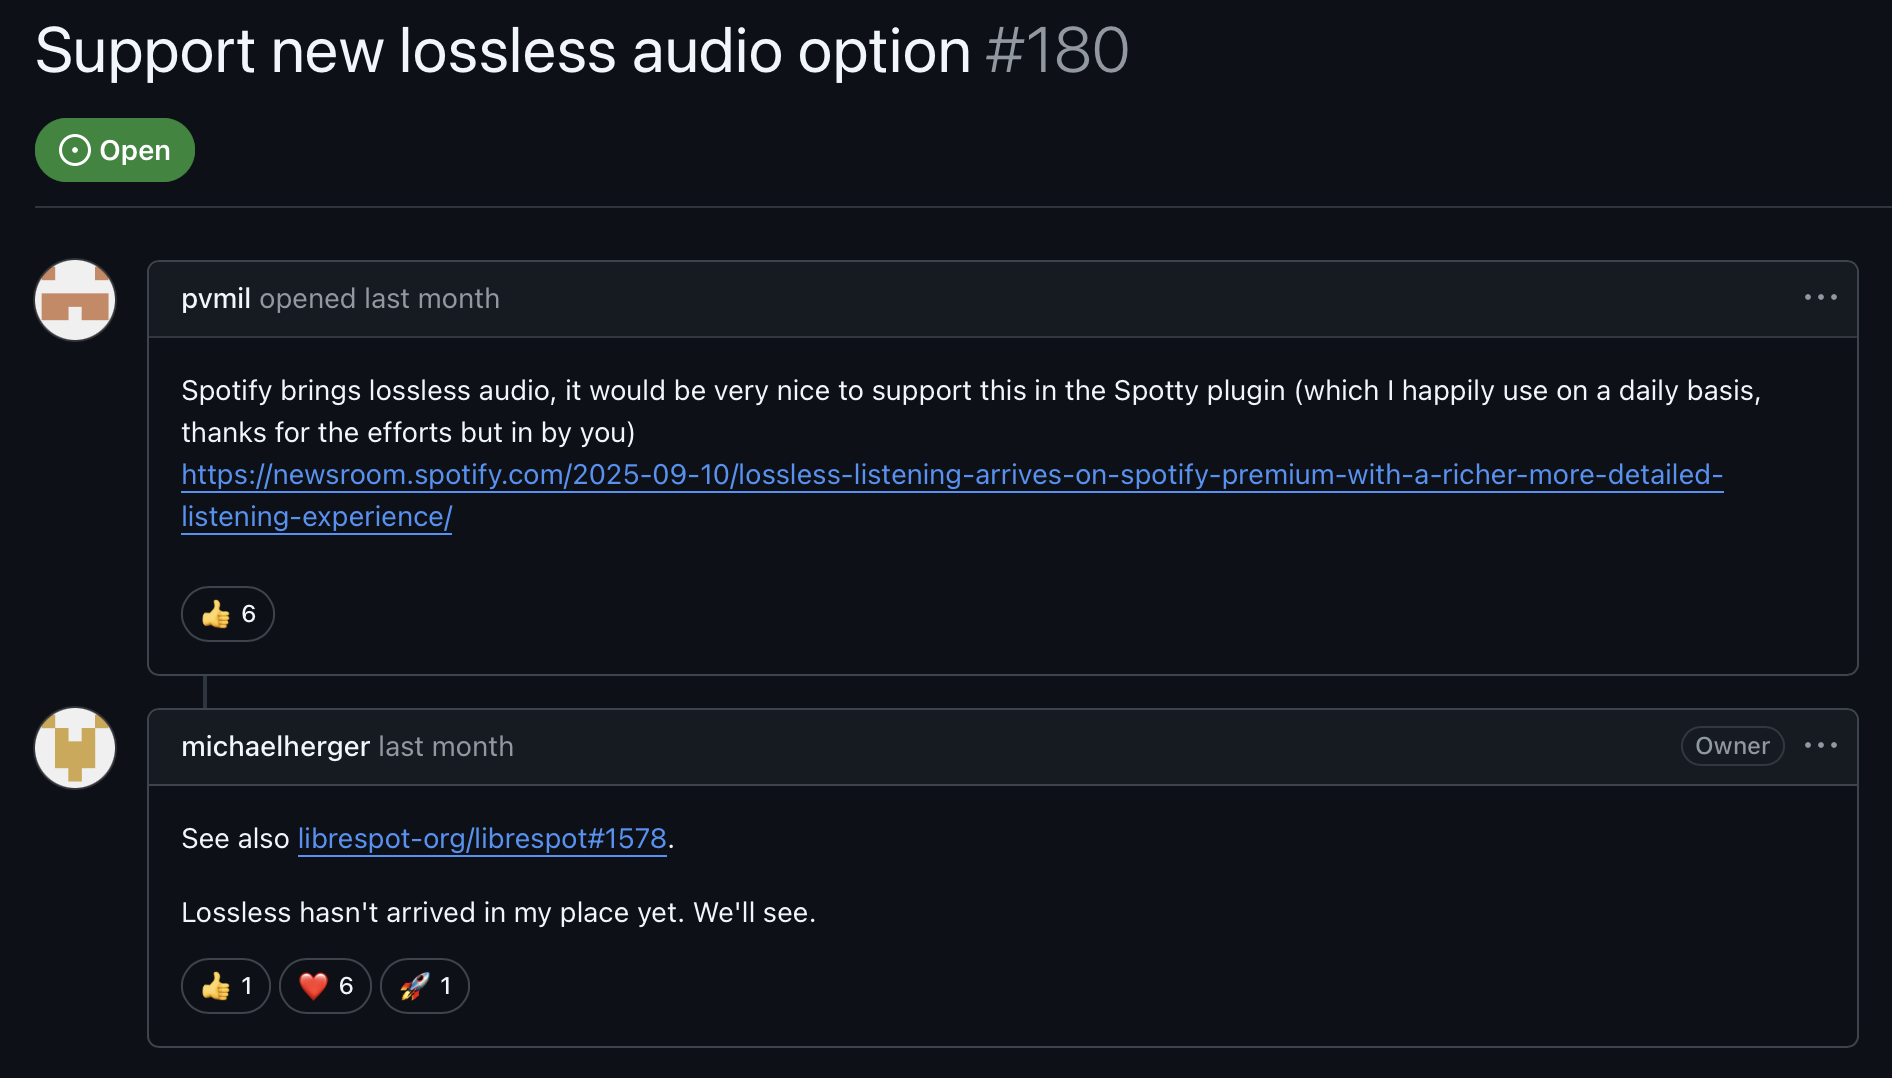This screenshot has height=1078, width=1892.
Task: Toggle the heart reaction with 6 votes
Action: 325,986
